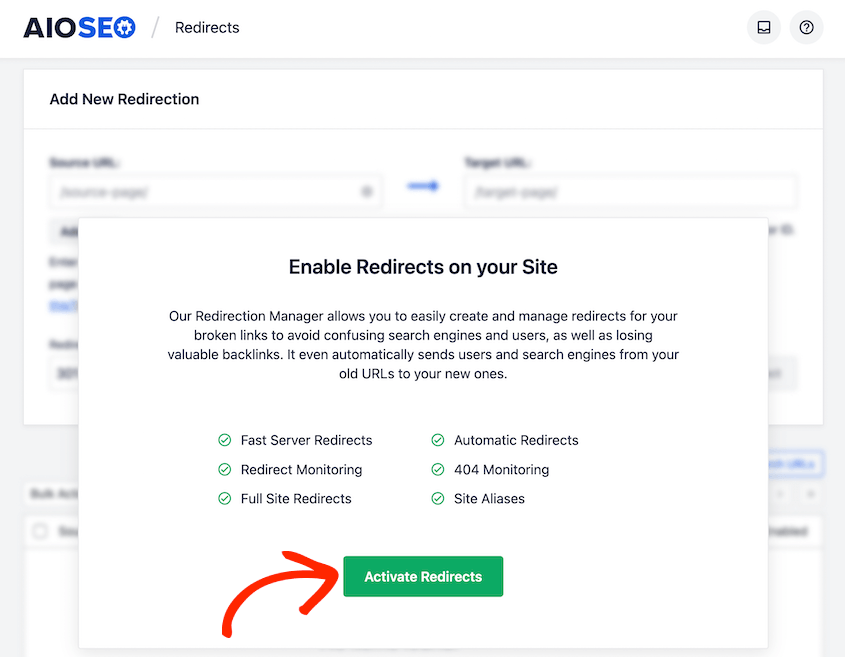Click the checkmark beside Automatic Redirects
The width and height of the screenshot is (845, 657).
tap(437, 440)
